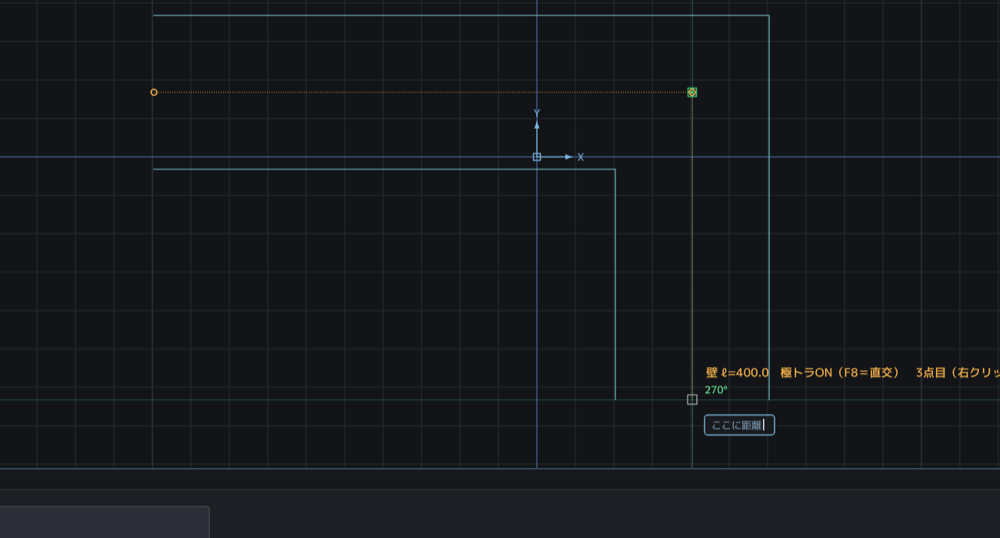
Task: Click the ここに距離 distance input field
Action: (x=739, y=425)
